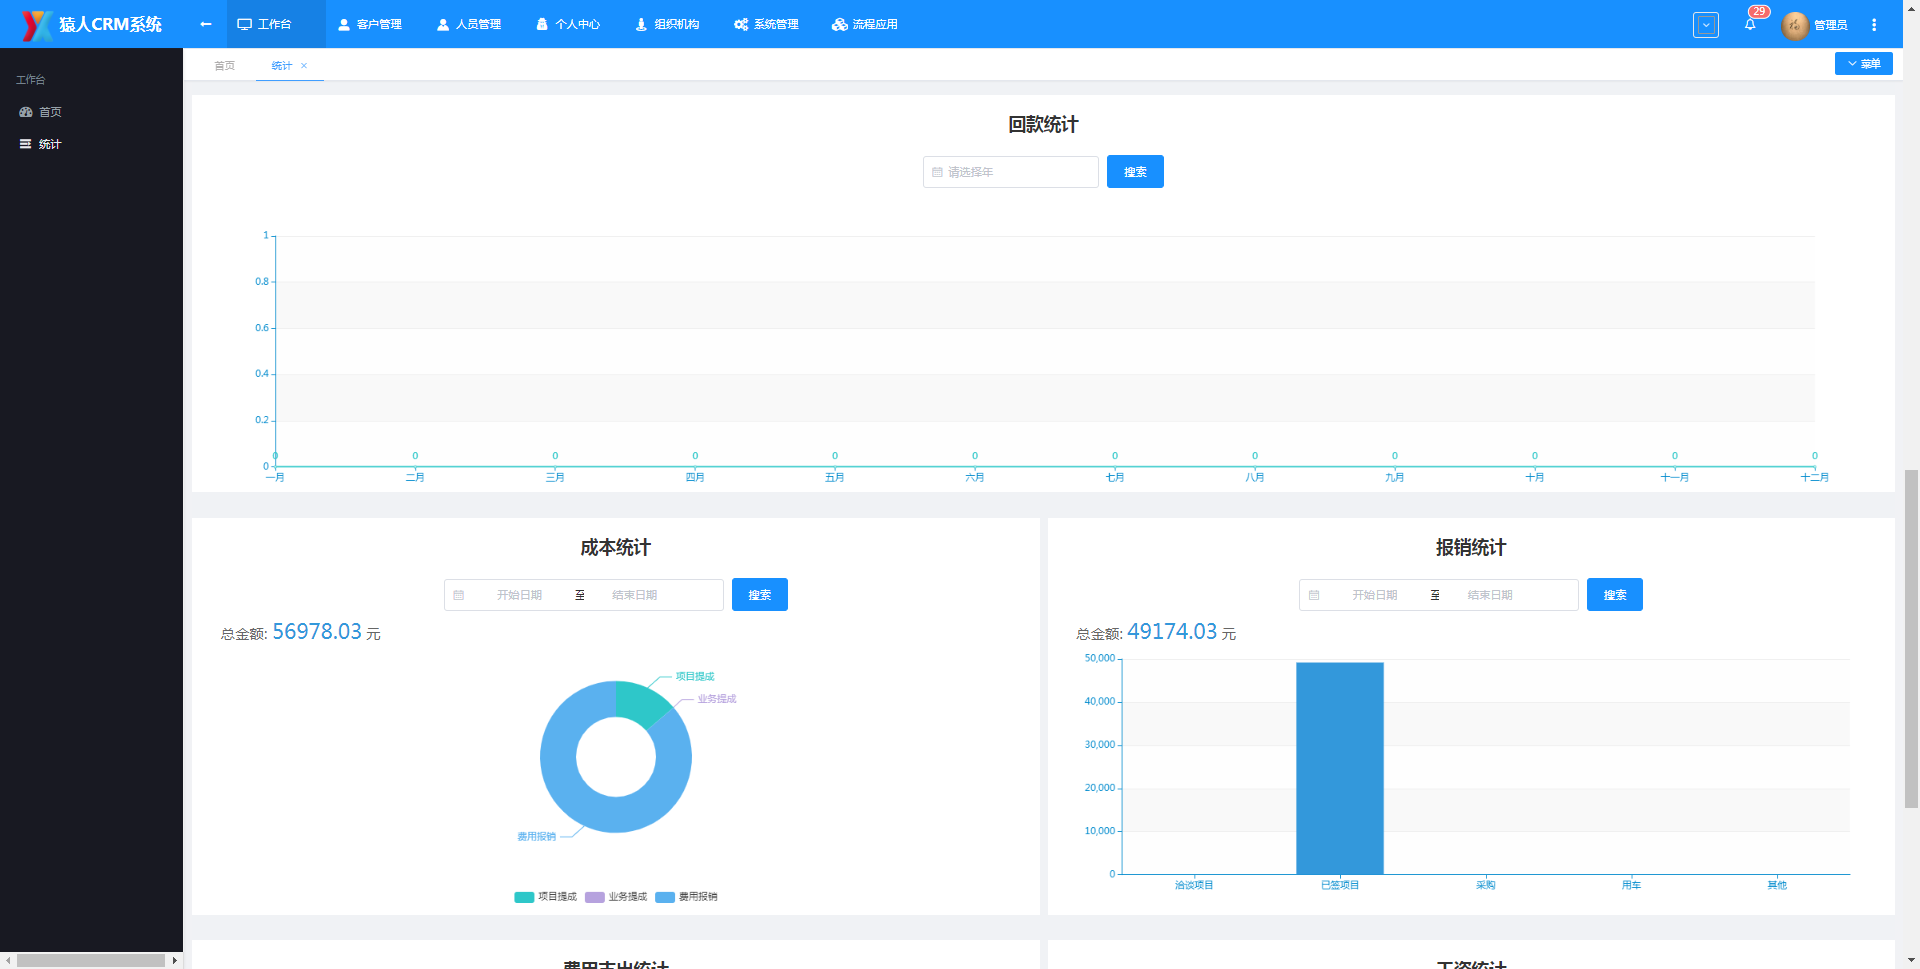This screenshot has width=1920, height=969.
Task: Click 报销统计 开始日期 field
Action: click(1375, 595)
